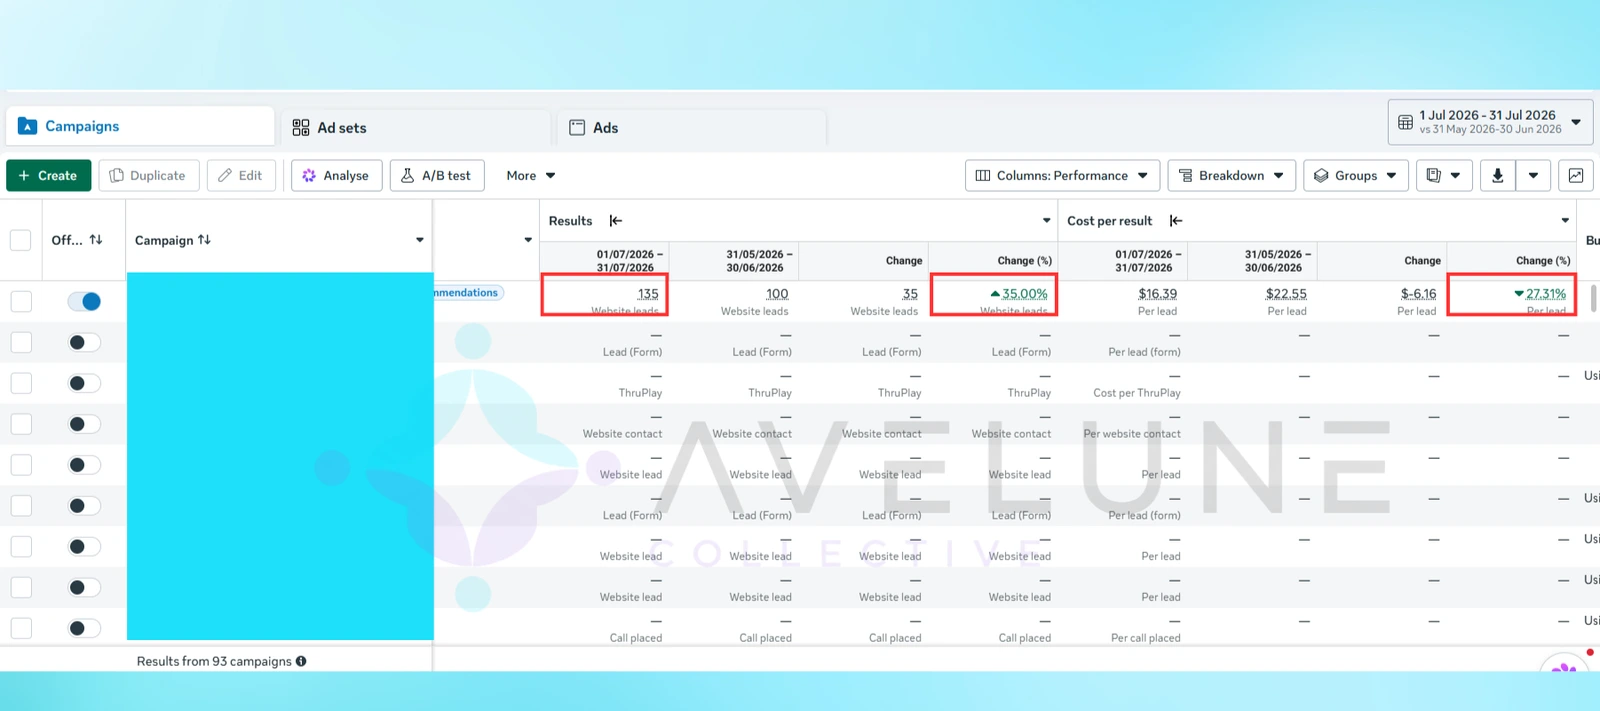
Task: Enable the Call placed campaign toggle
Action: click(84, 628)
